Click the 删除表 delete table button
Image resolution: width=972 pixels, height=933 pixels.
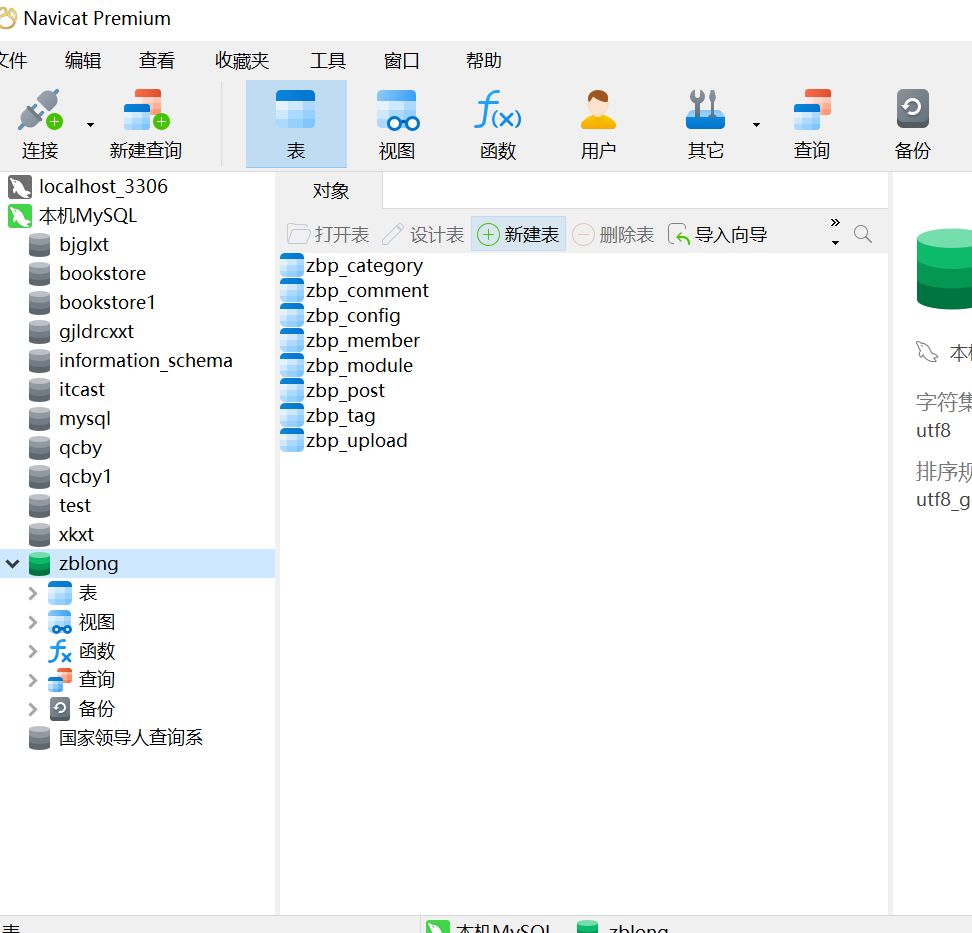[613, 234]
